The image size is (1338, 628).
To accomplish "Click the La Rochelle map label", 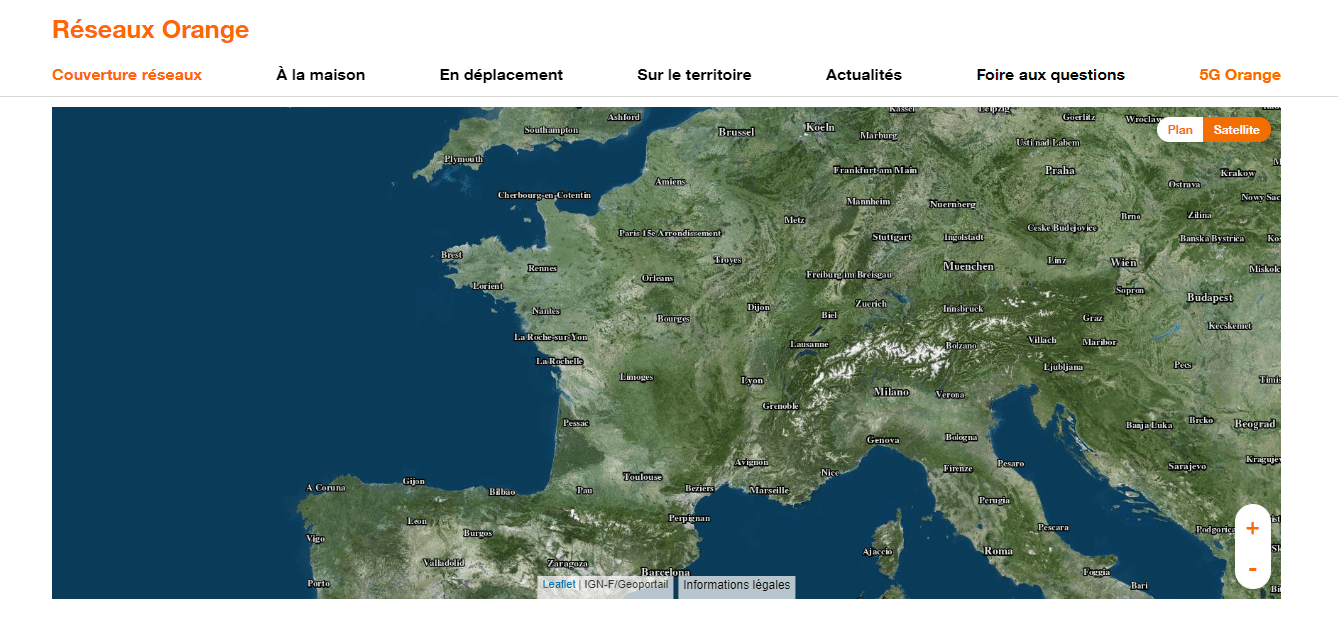I will point(560,361).
